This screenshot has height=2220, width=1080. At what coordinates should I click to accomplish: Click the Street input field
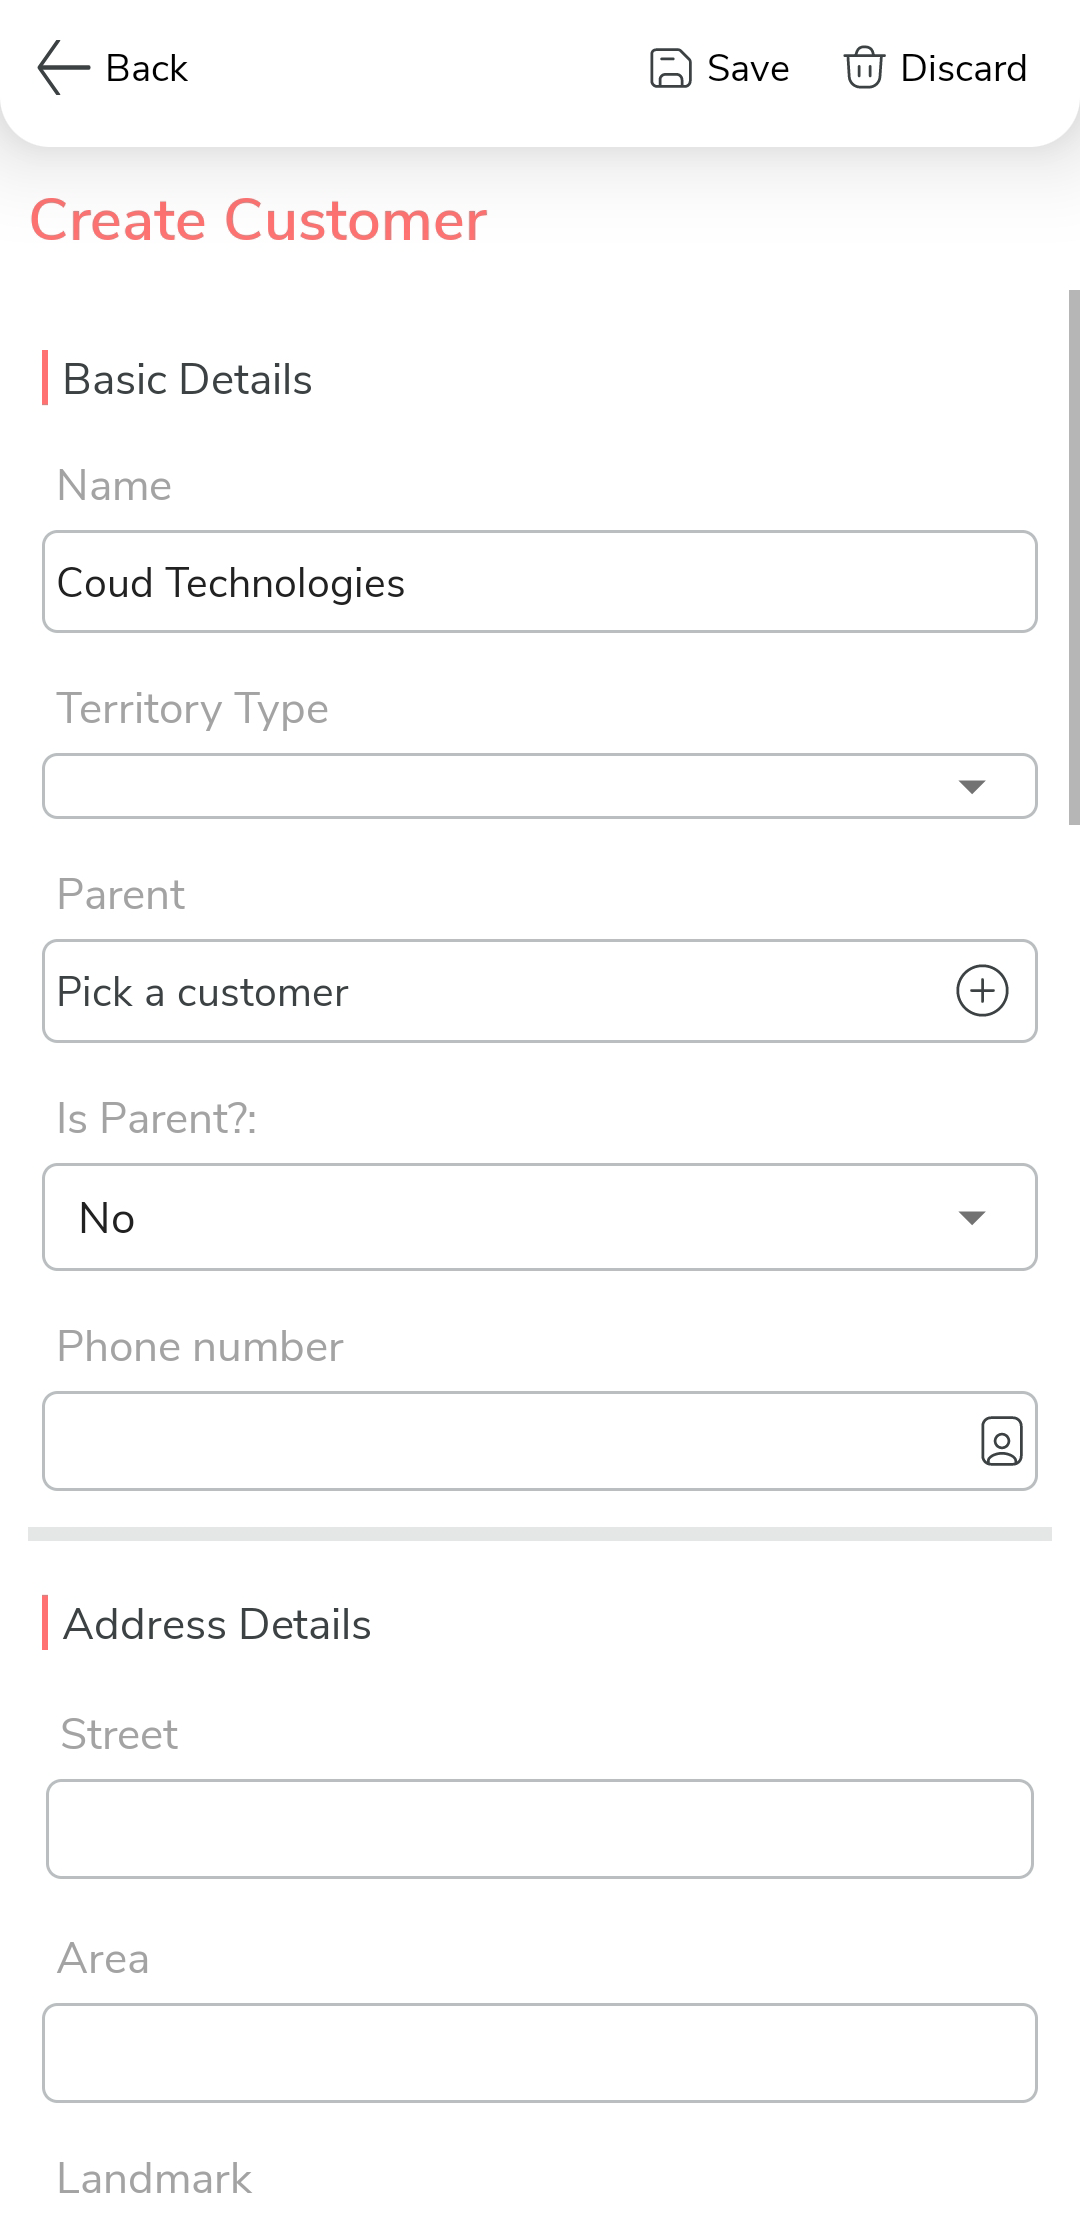tap(540, 1829)
